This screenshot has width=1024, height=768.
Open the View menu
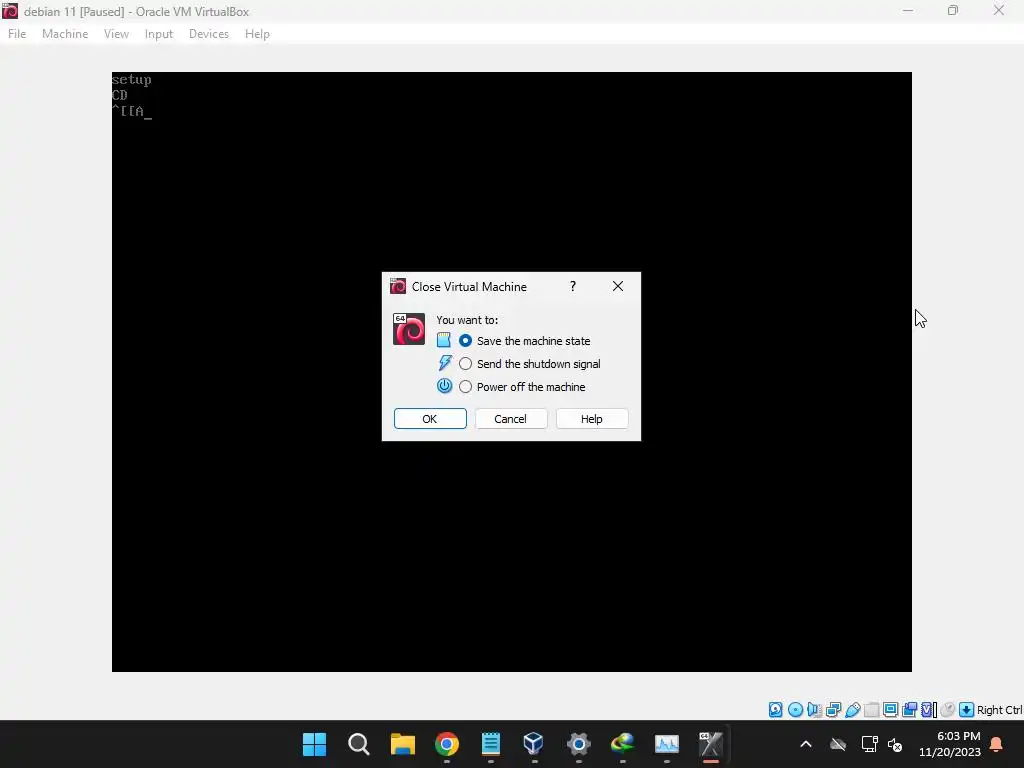click(116, 34)
